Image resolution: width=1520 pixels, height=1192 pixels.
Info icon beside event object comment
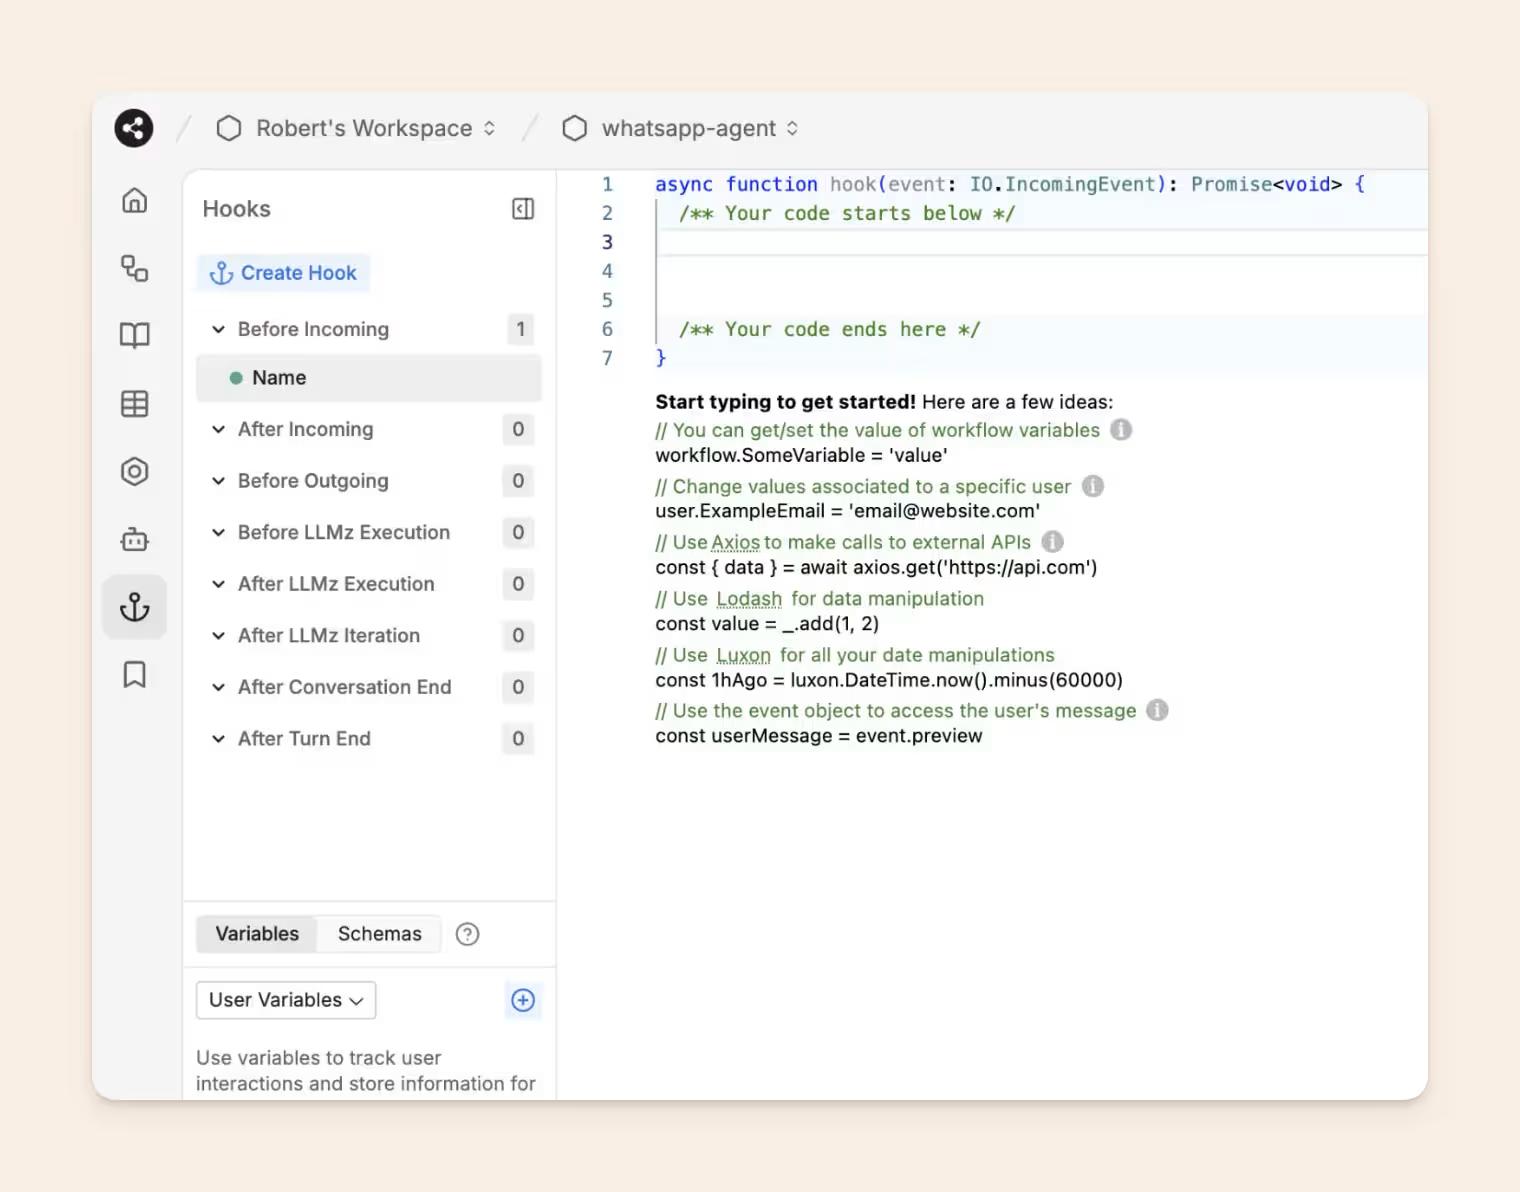click(1157, 710)
